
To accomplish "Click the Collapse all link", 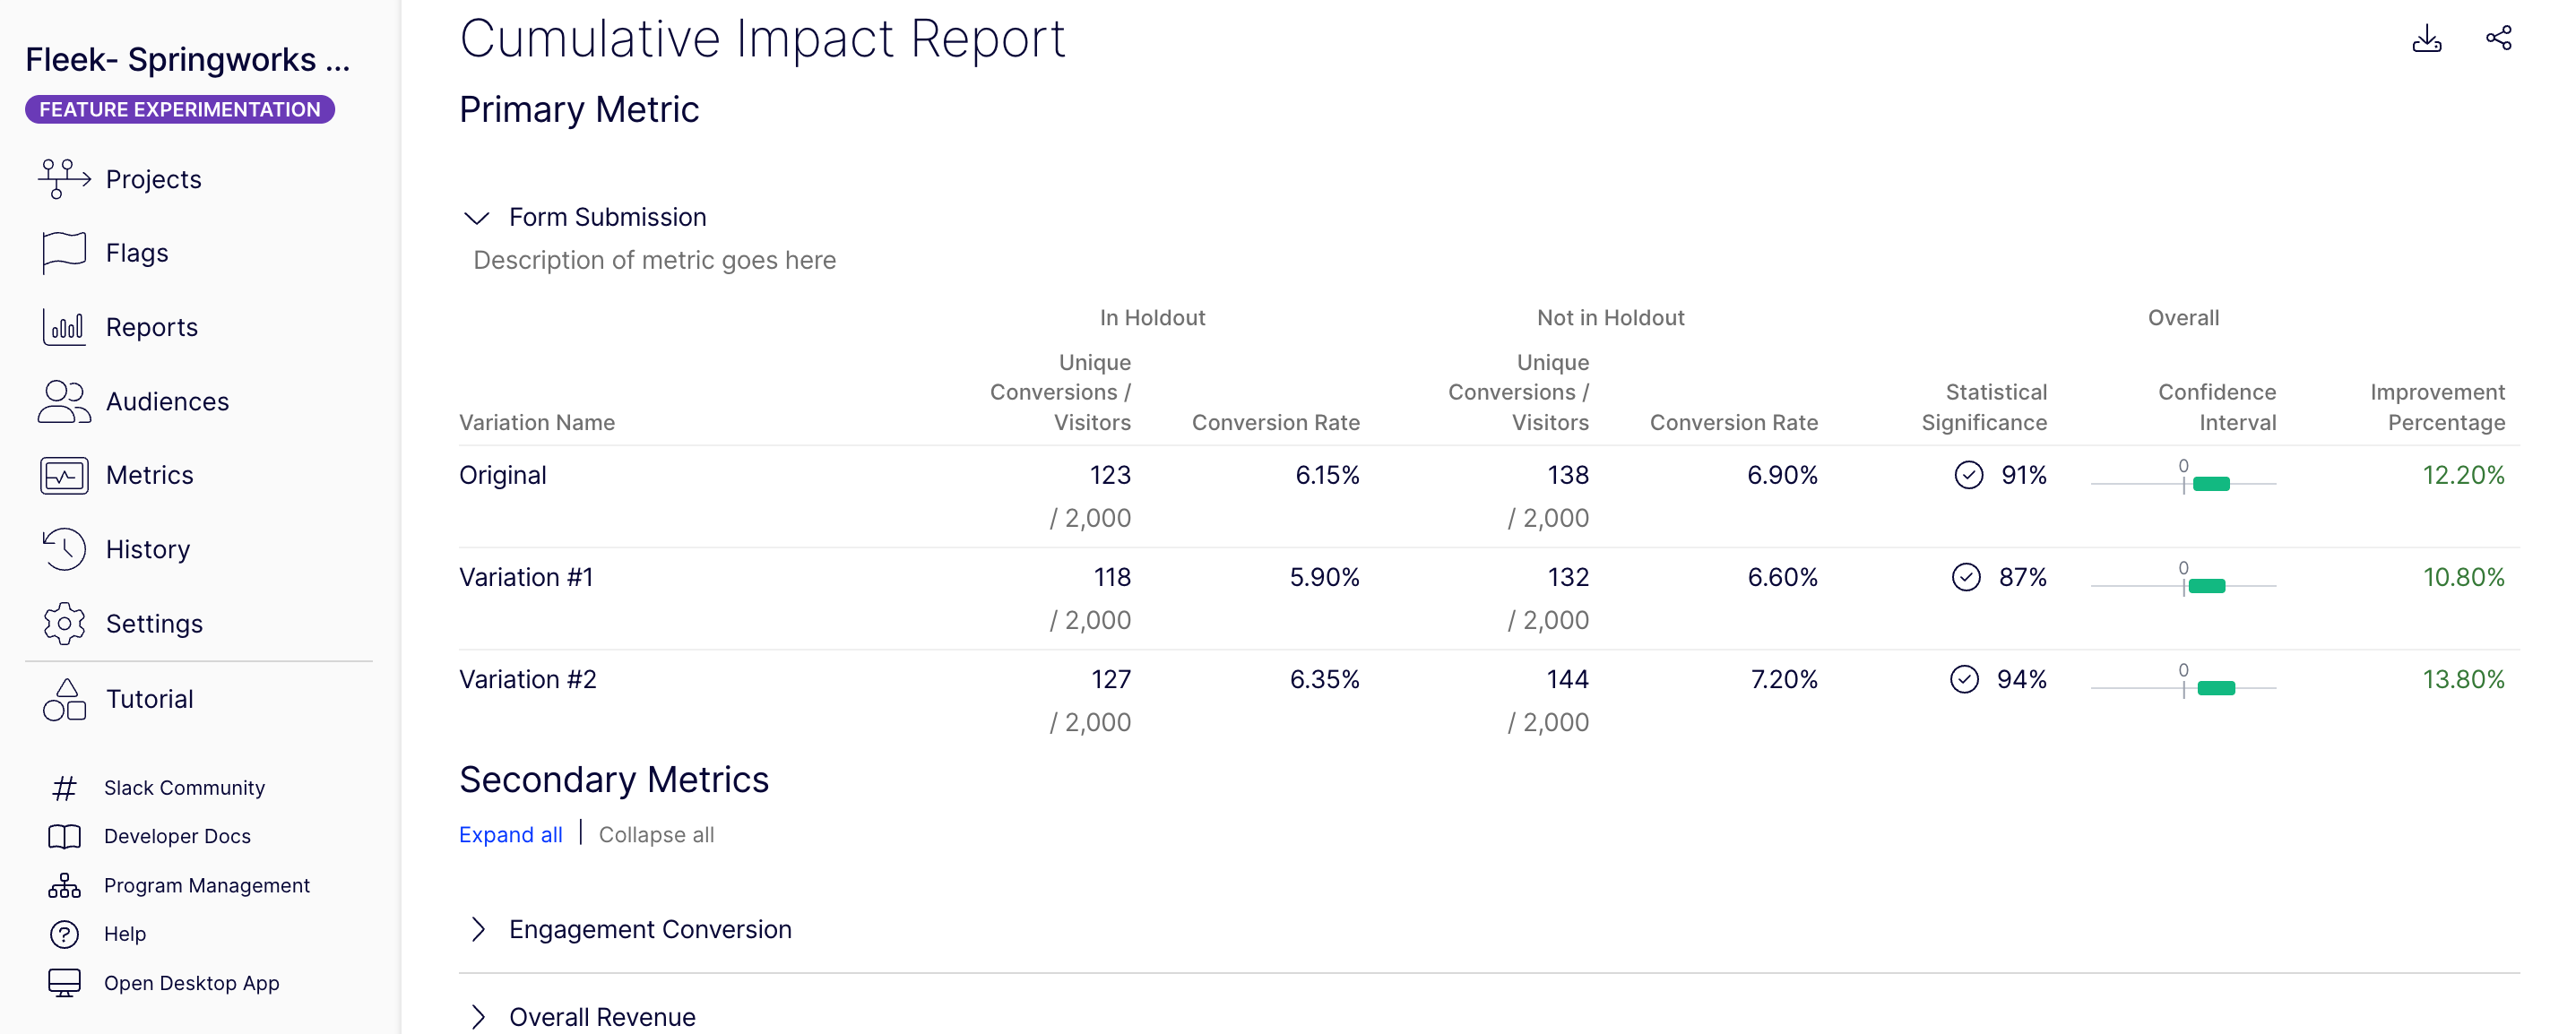I will 656,834.
